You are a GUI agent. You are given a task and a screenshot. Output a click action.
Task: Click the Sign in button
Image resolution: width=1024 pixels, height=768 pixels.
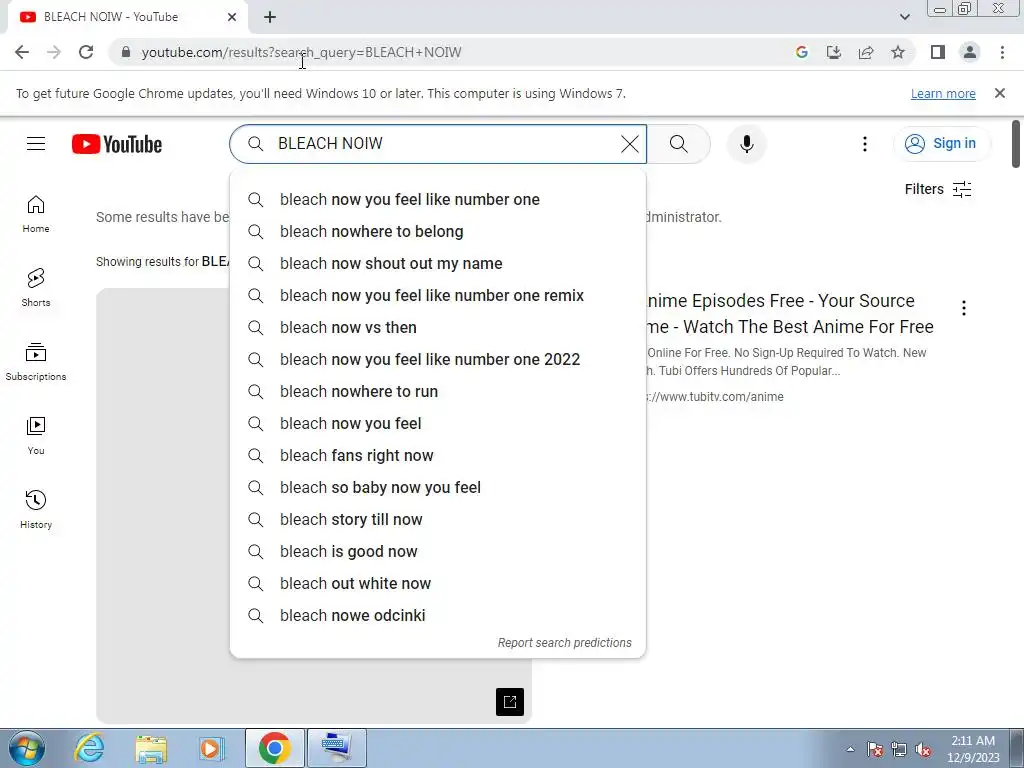tap(942, 144)
